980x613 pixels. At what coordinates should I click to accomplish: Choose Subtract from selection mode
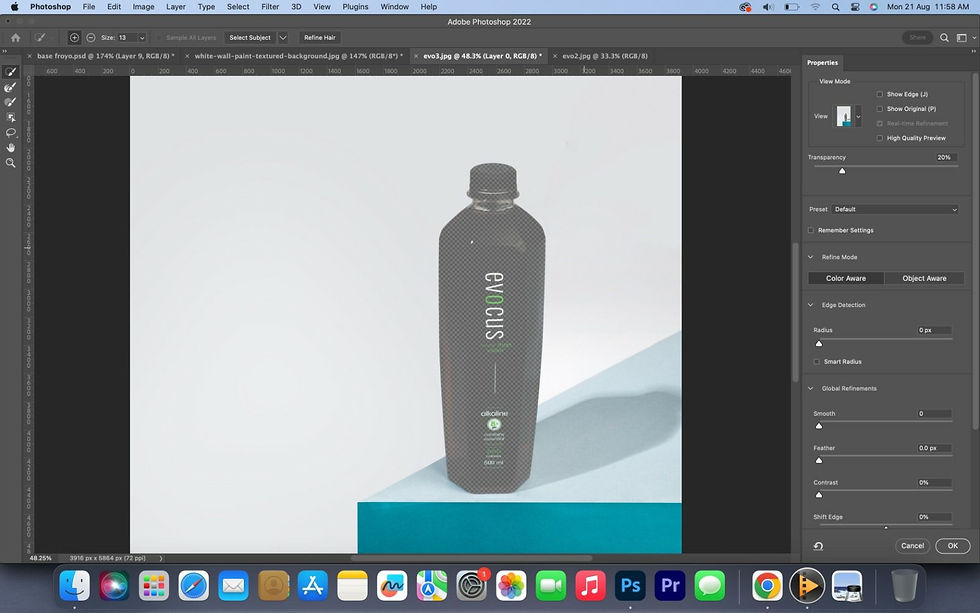click(x=91, y=37)
